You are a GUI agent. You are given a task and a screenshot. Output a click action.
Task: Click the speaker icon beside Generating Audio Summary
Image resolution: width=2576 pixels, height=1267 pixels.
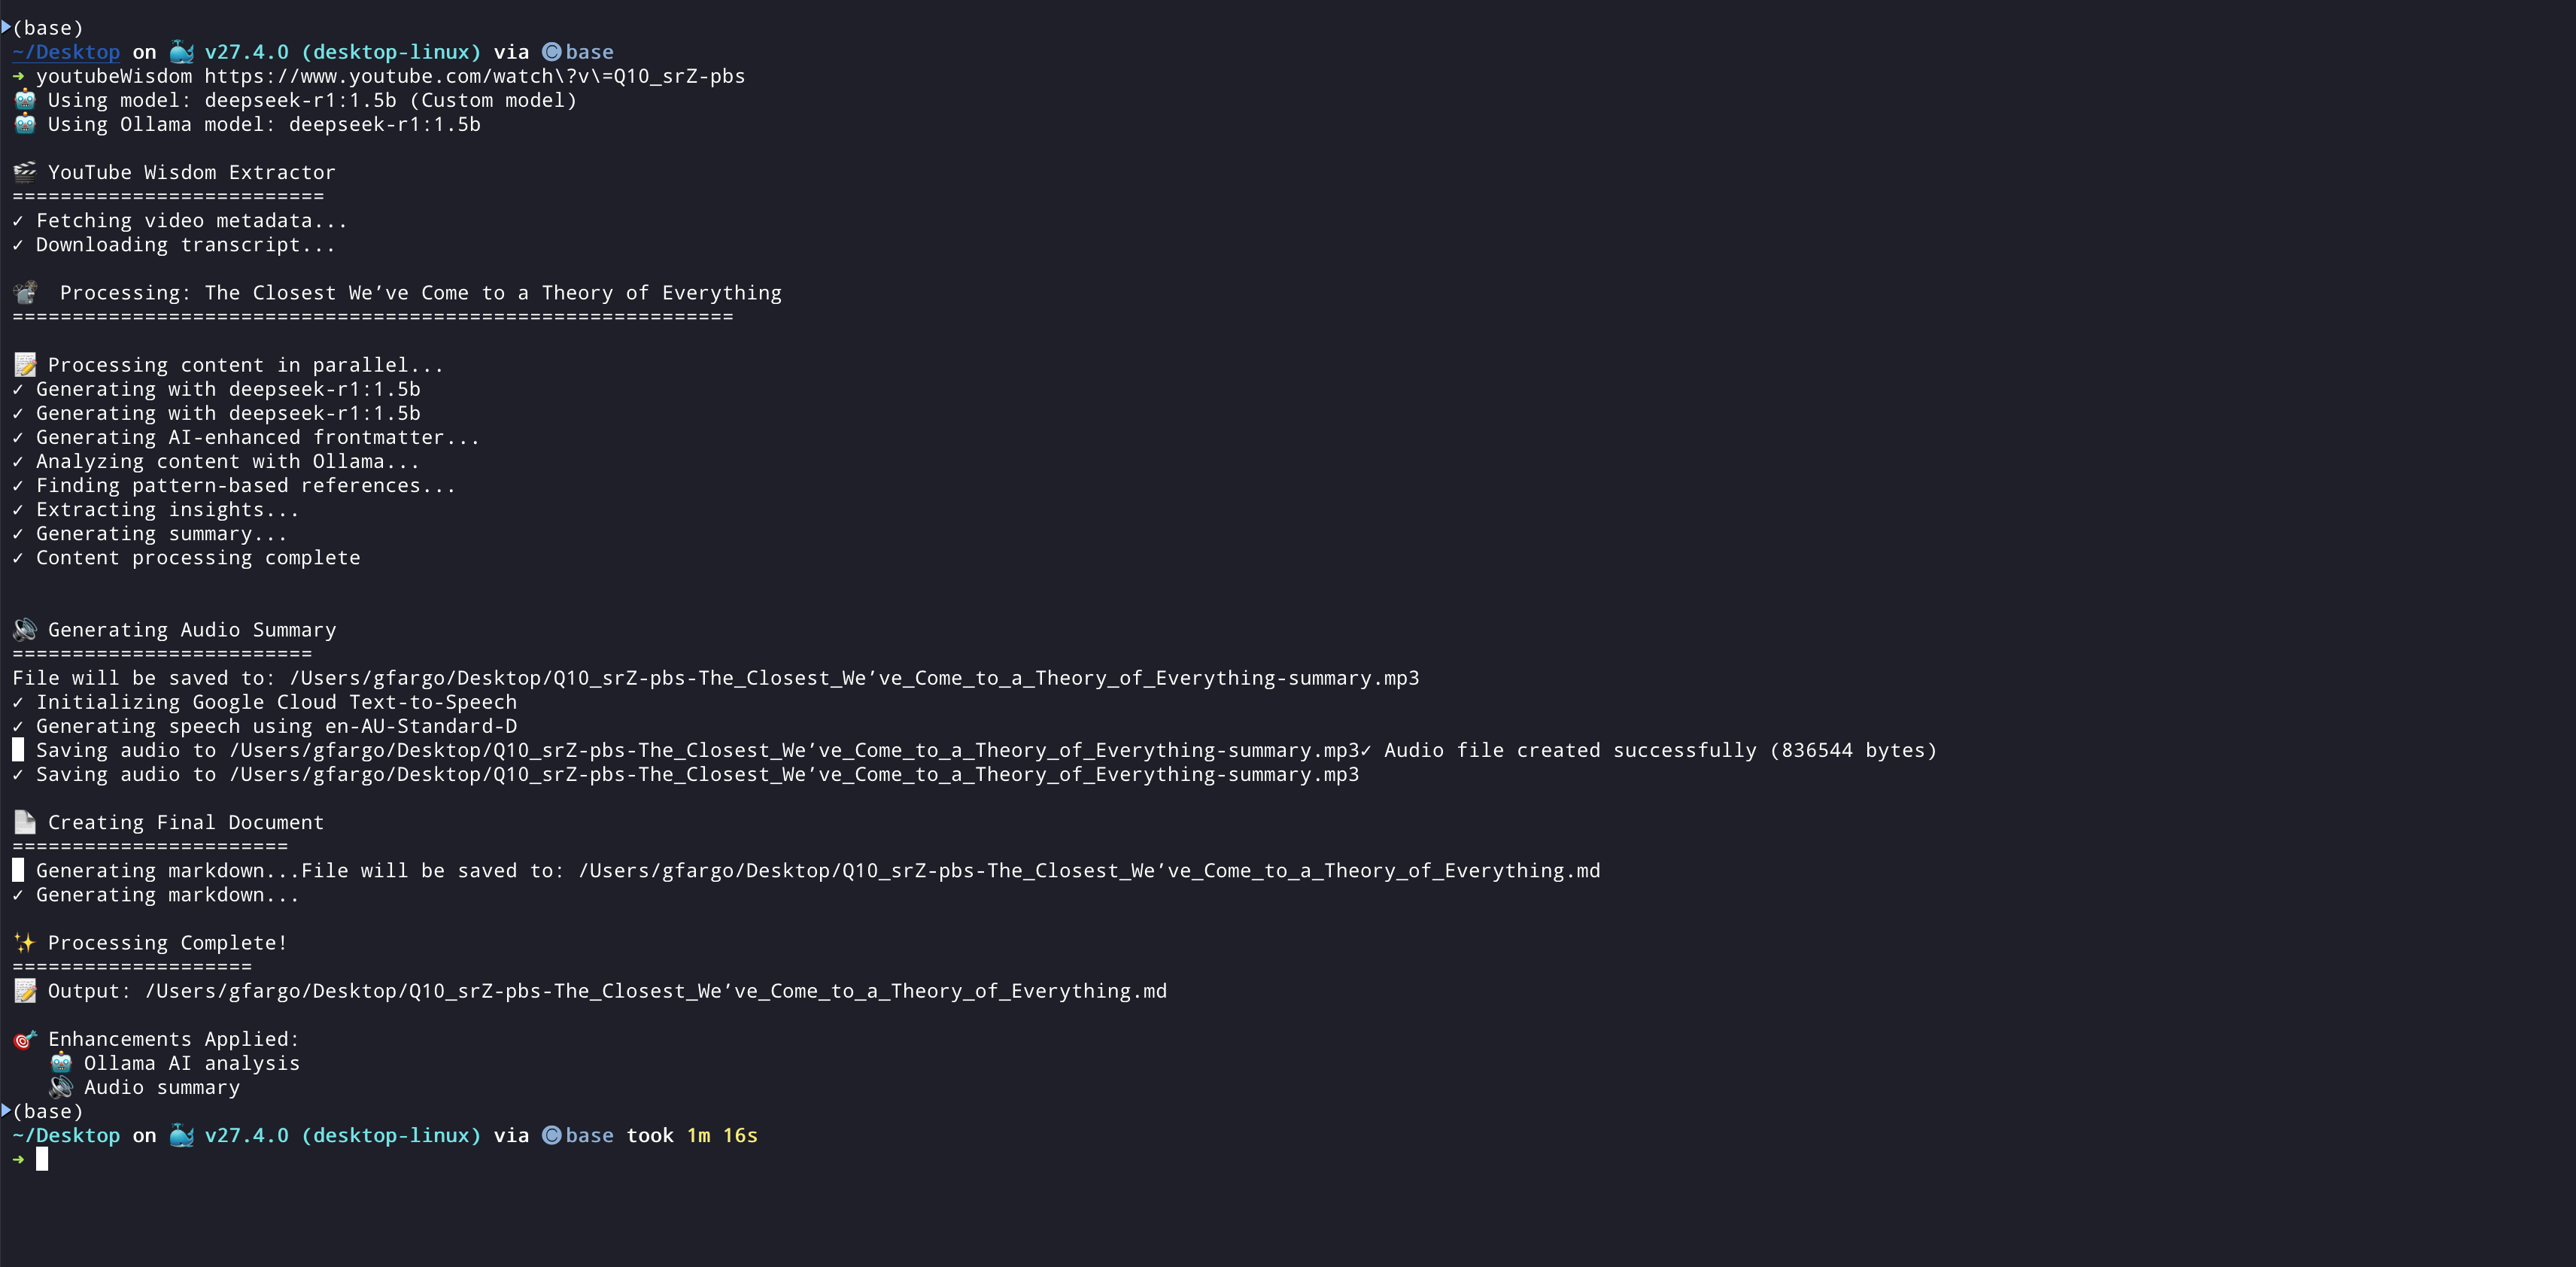[25, 629]
